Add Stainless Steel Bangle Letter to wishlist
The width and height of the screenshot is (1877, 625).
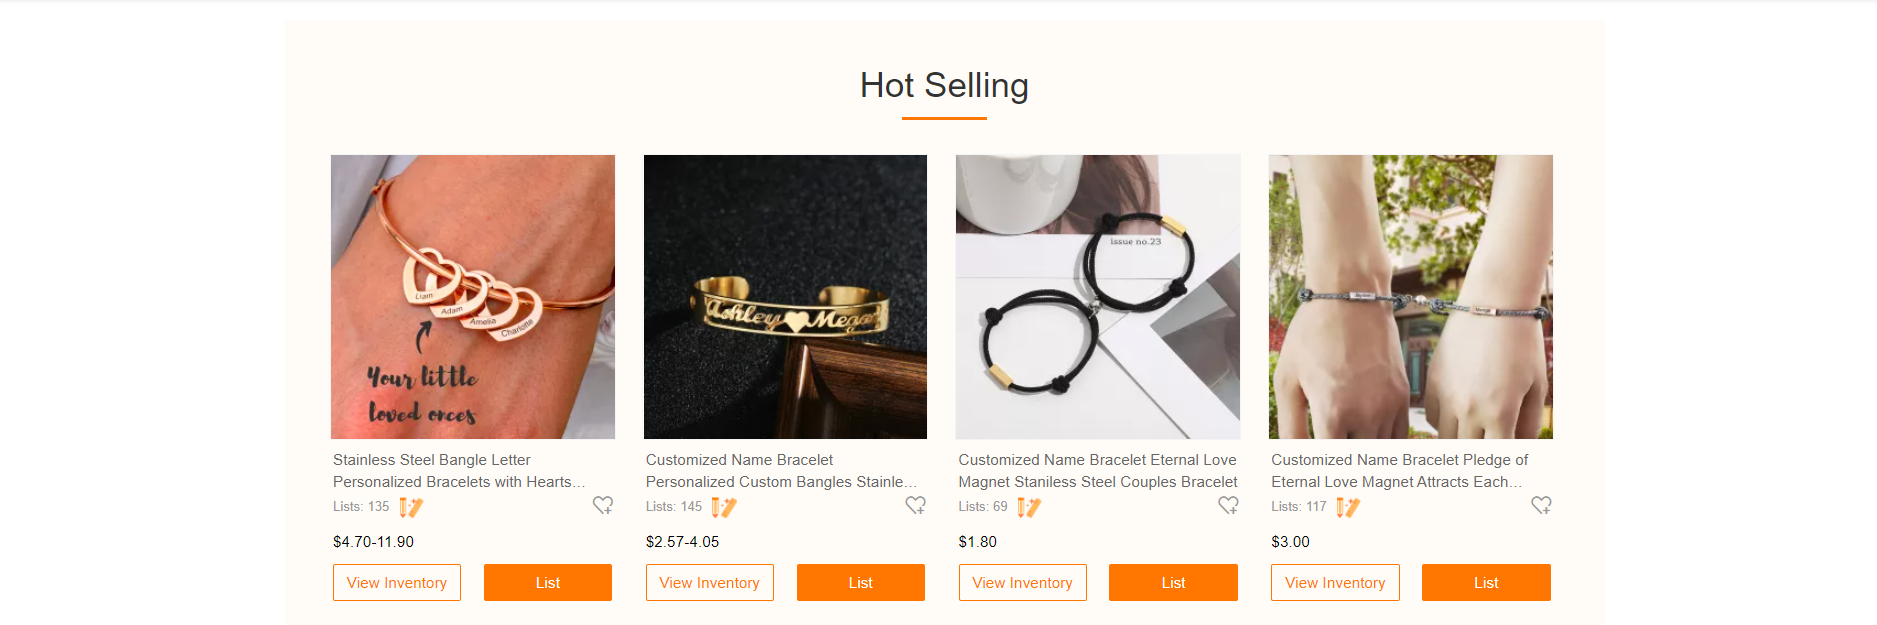coord(603,506)
